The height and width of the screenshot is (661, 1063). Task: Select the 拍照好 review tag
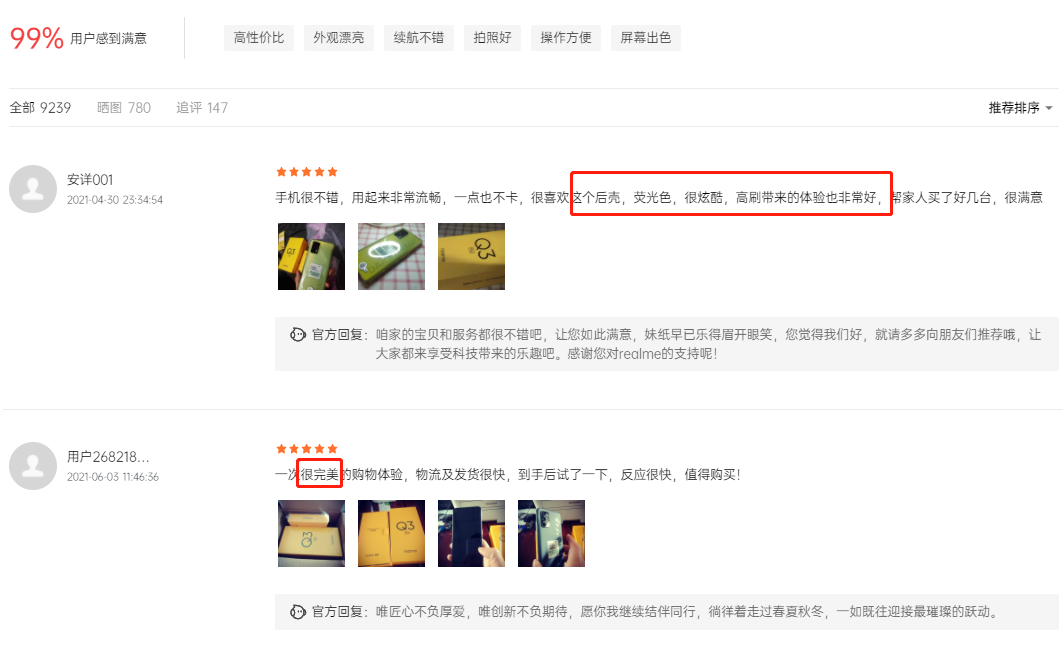click(x=493, y=38)
